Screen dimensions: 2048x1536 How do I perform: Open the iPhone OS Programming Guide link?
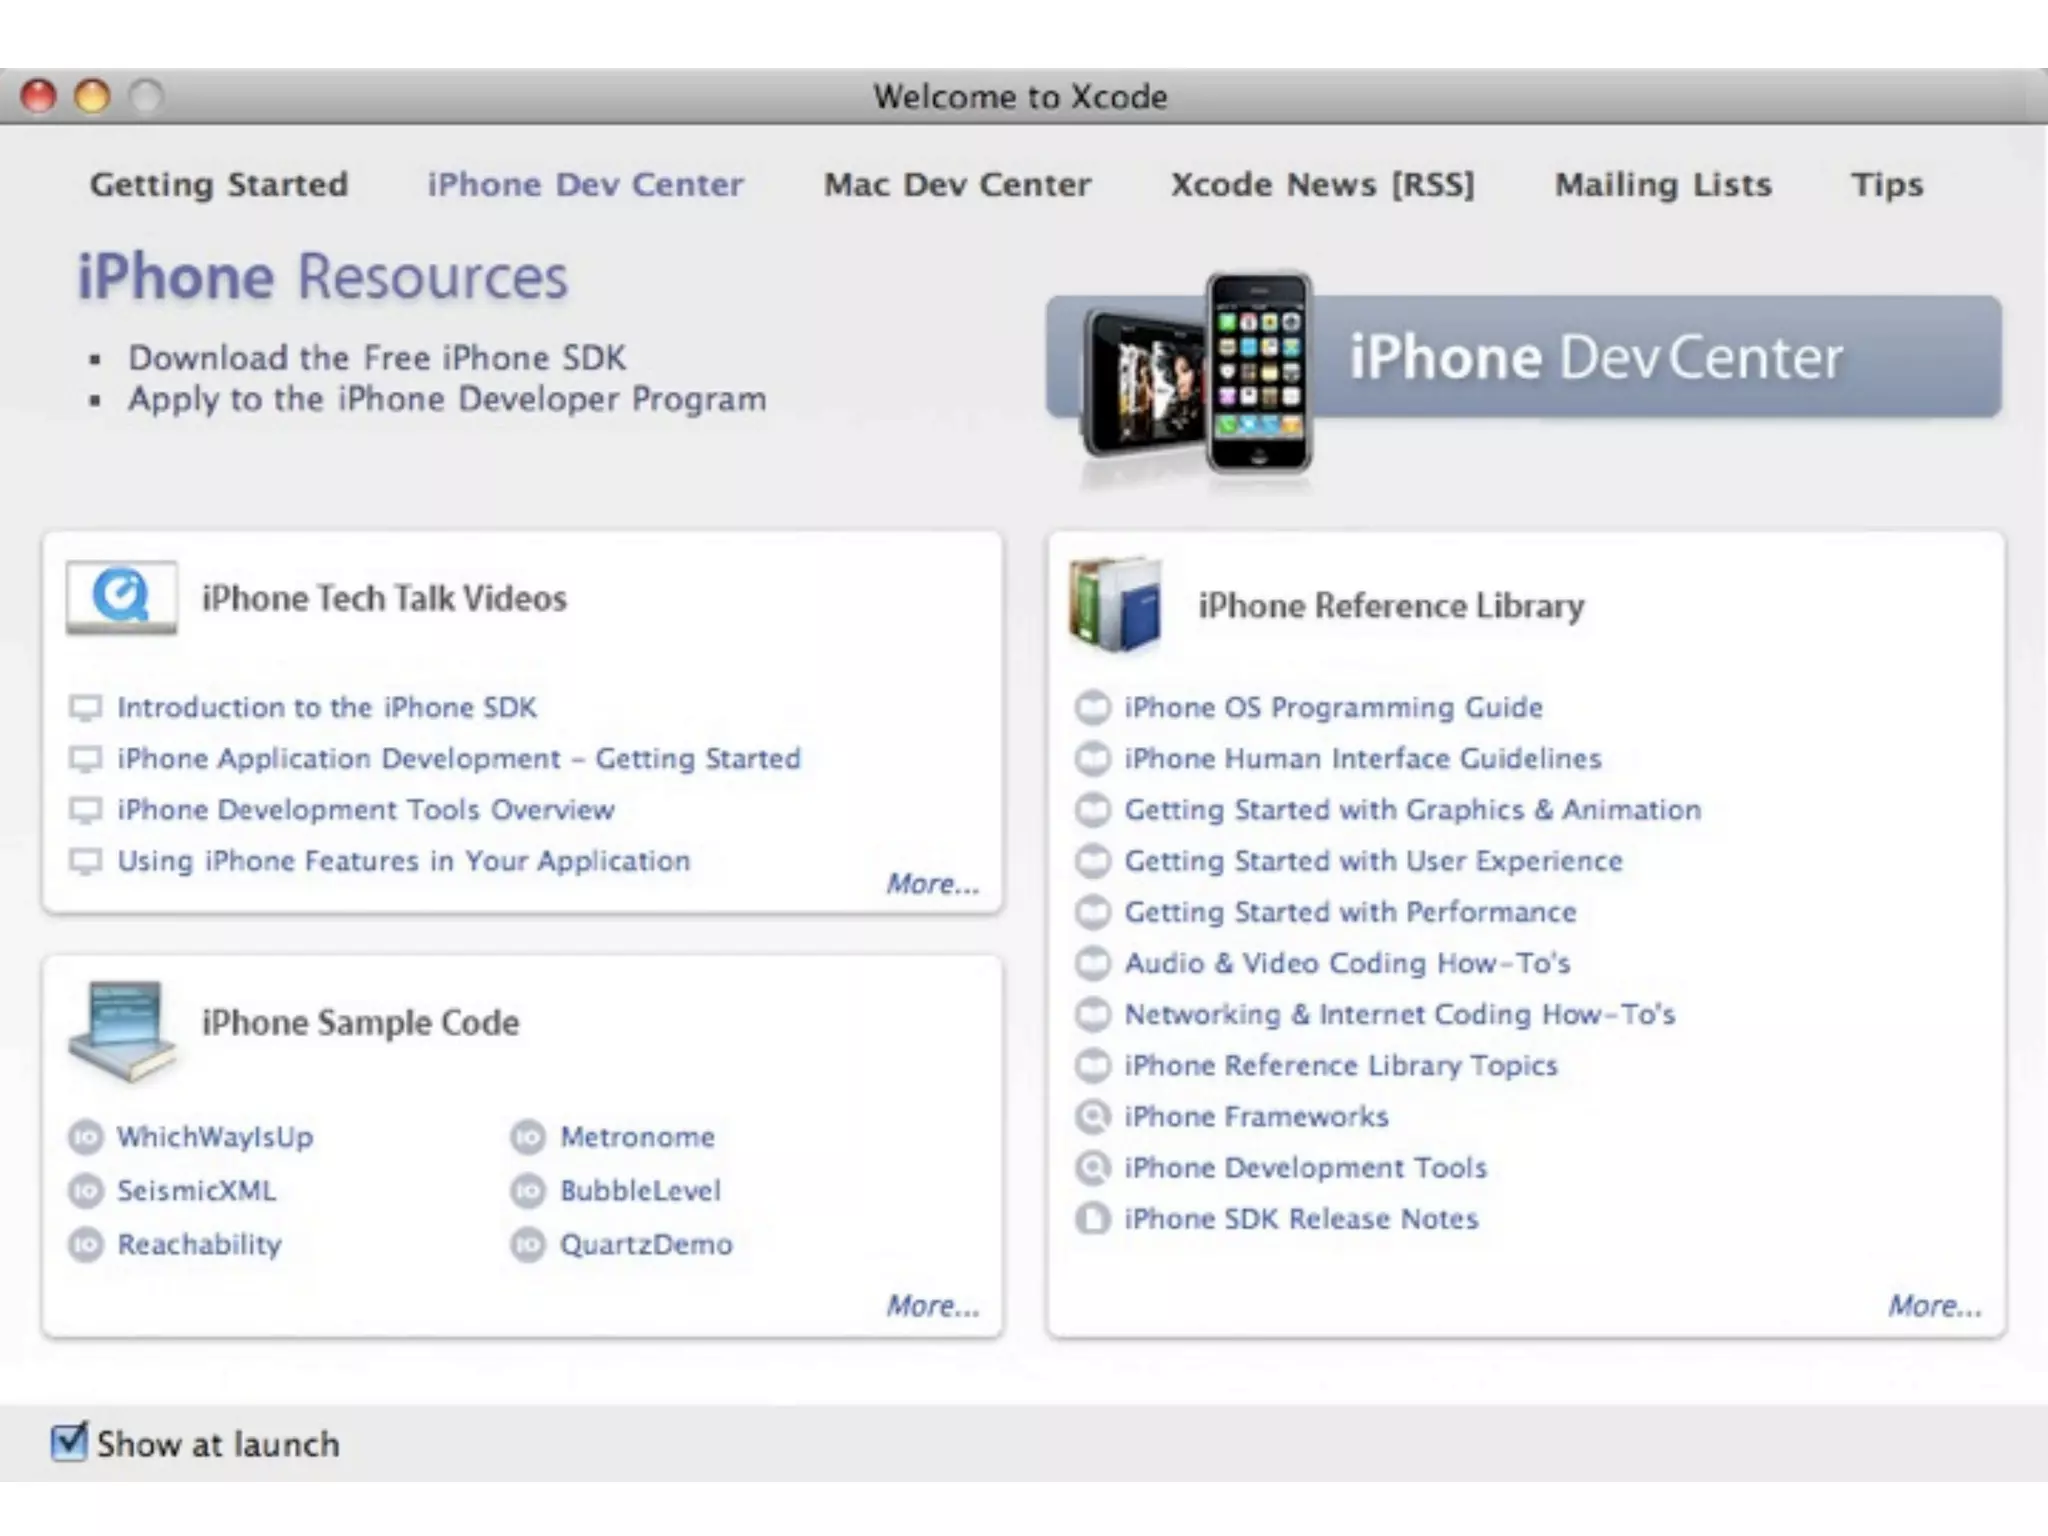point(1334,708)
